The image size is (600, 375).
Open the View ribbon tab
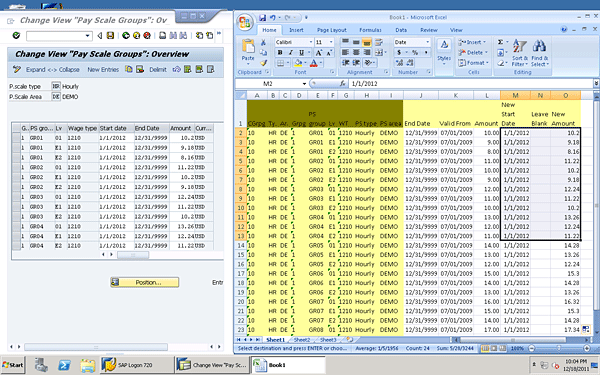pos(456,30)
